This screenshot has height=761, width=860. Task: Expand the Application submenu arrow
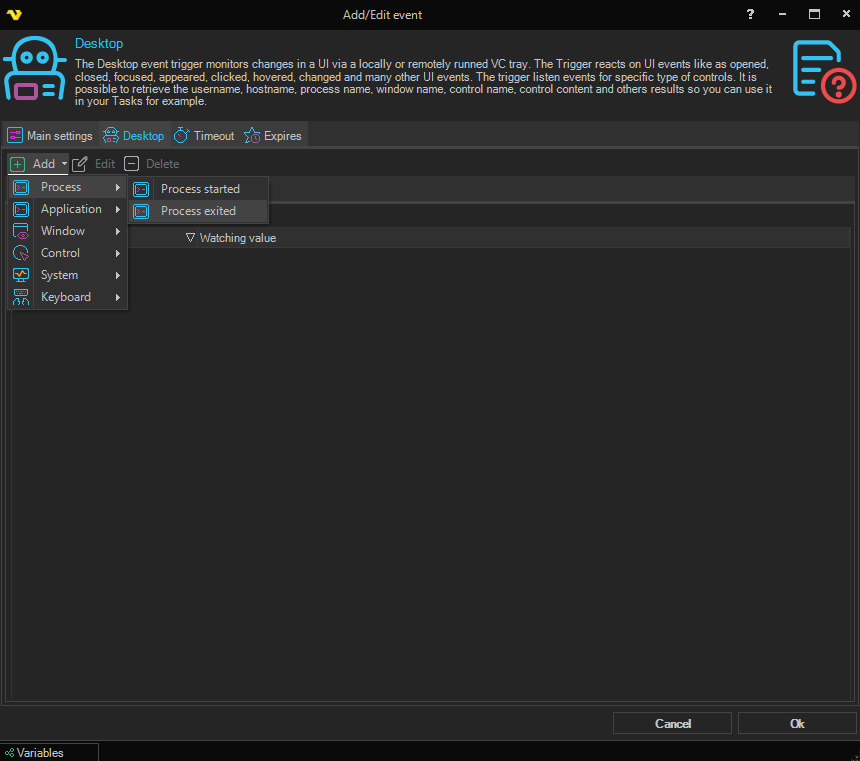pos(117,209)
